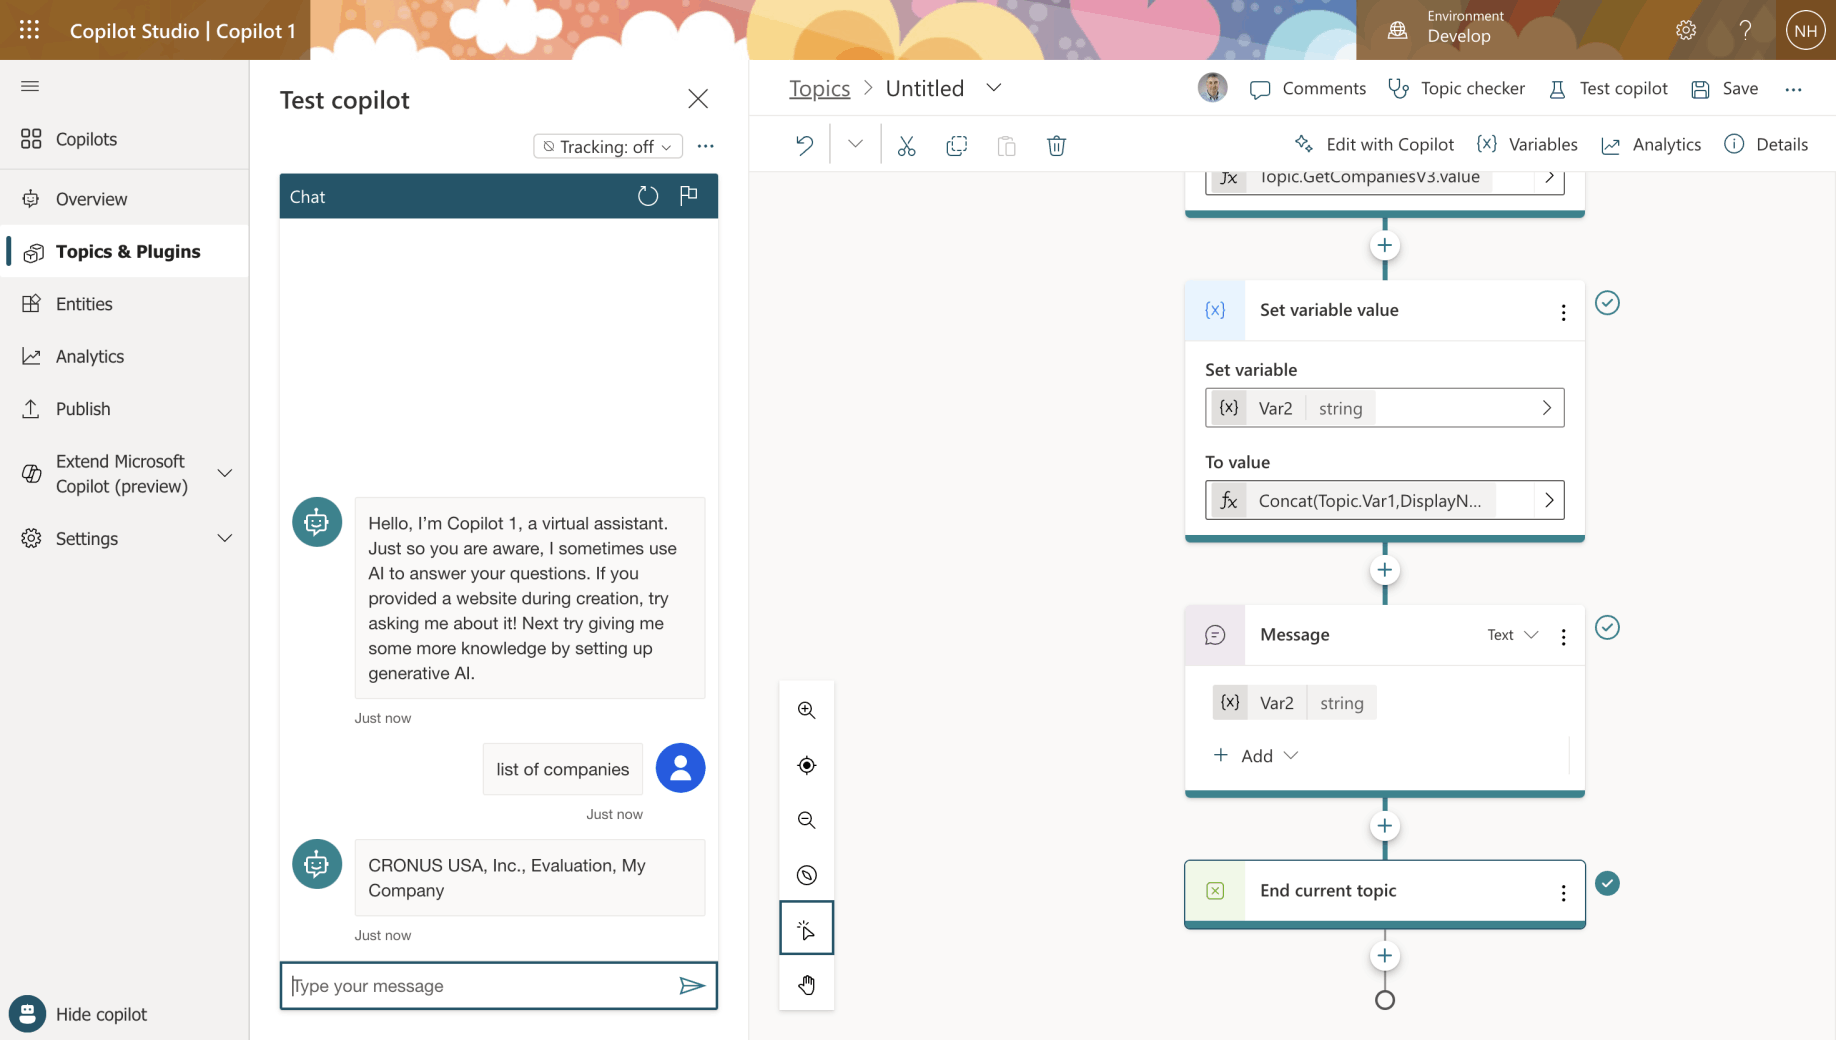The width and height of the screenshot is (1836, 1040).
Task: Toggle Test copilot in top bar
Action: pos(1608,89)
